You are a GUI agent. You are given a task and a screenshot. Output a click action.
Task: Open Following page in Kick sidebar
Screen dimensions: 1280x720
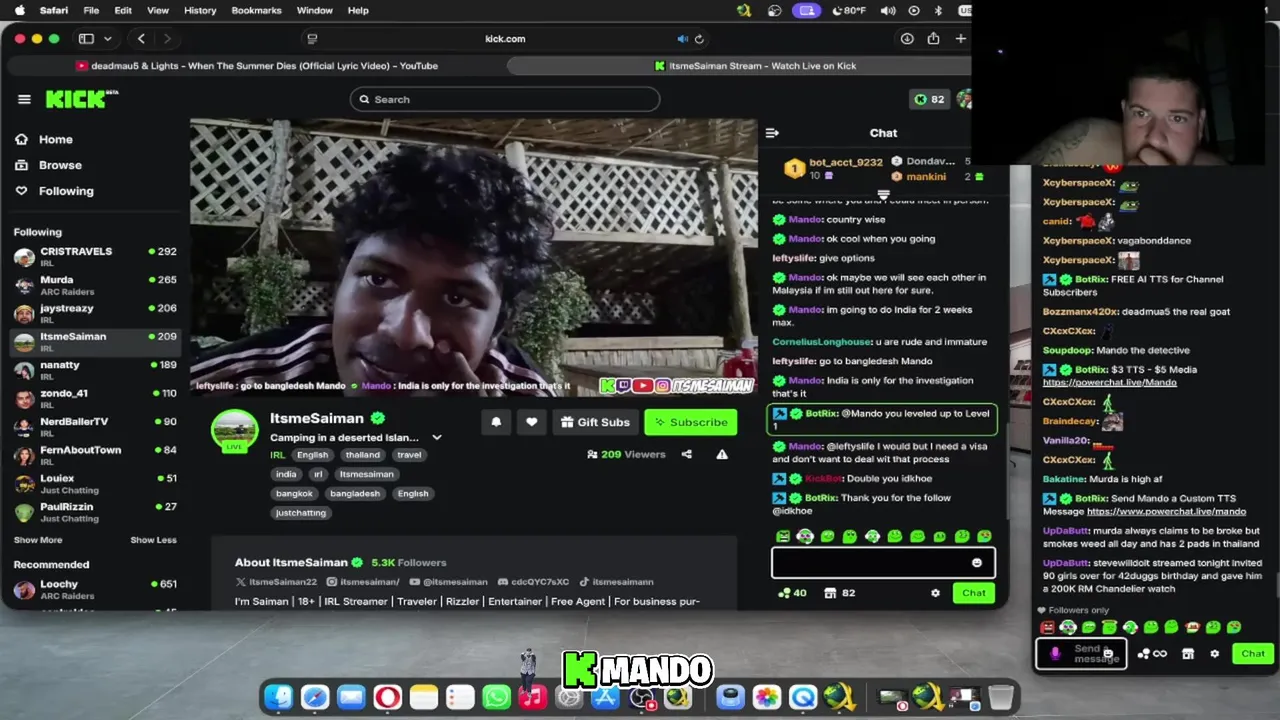pyautogui.click(x=66, y=191)
